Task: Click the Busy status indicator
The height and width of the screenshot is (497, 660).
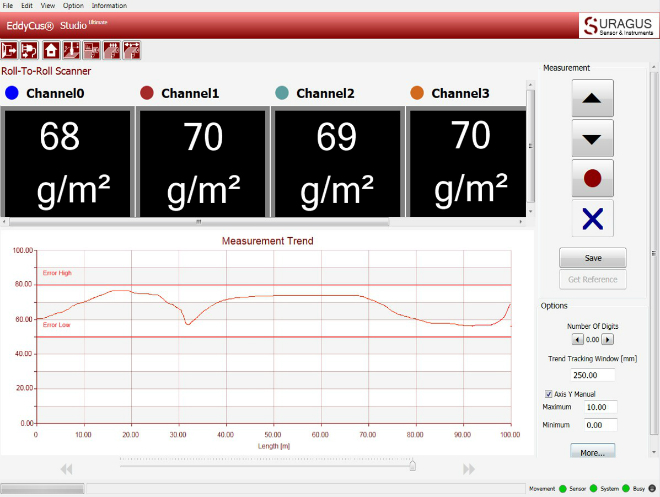Action: (x=652, y=489)
